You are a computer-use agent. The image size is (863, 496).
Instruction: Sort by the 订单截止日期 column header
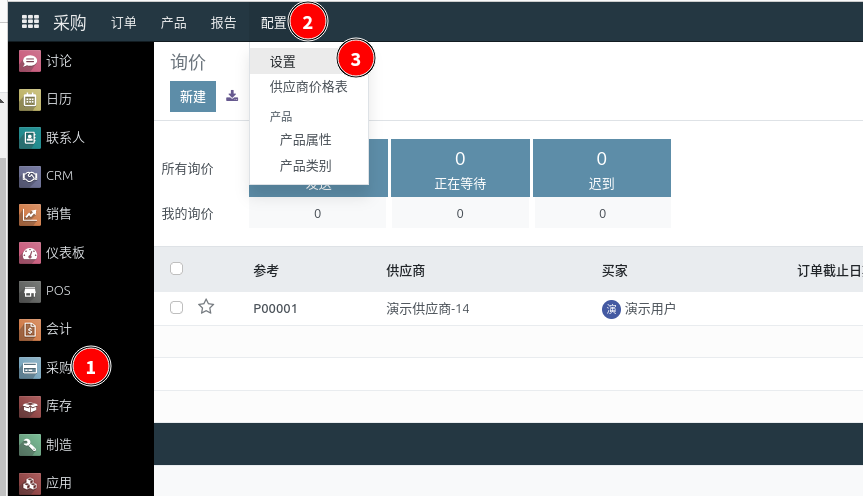(830, 270)
